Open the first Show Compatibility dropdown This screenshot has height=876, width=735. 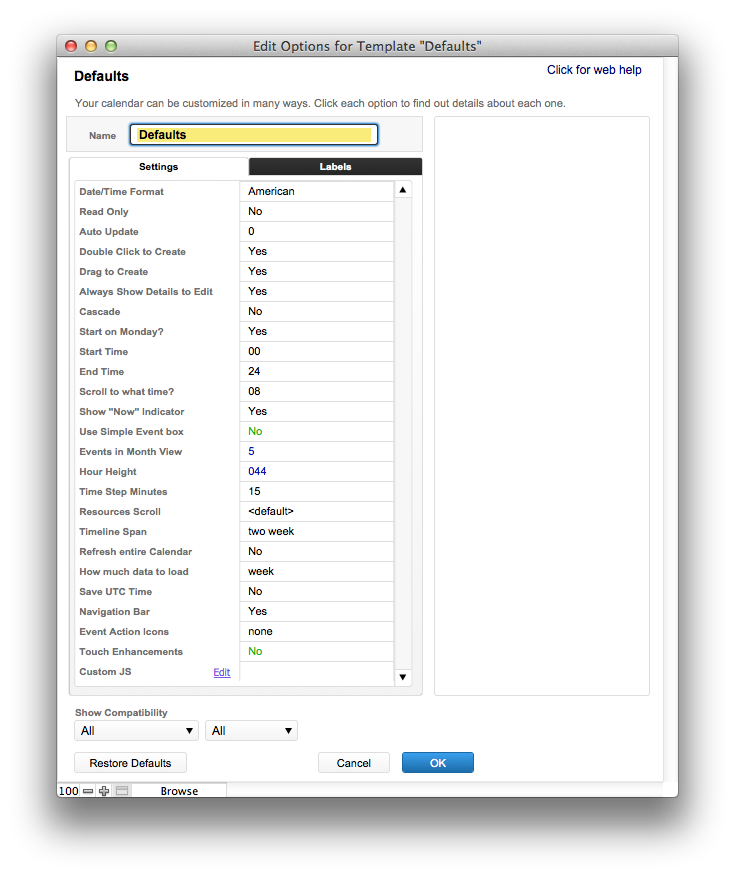136,731
